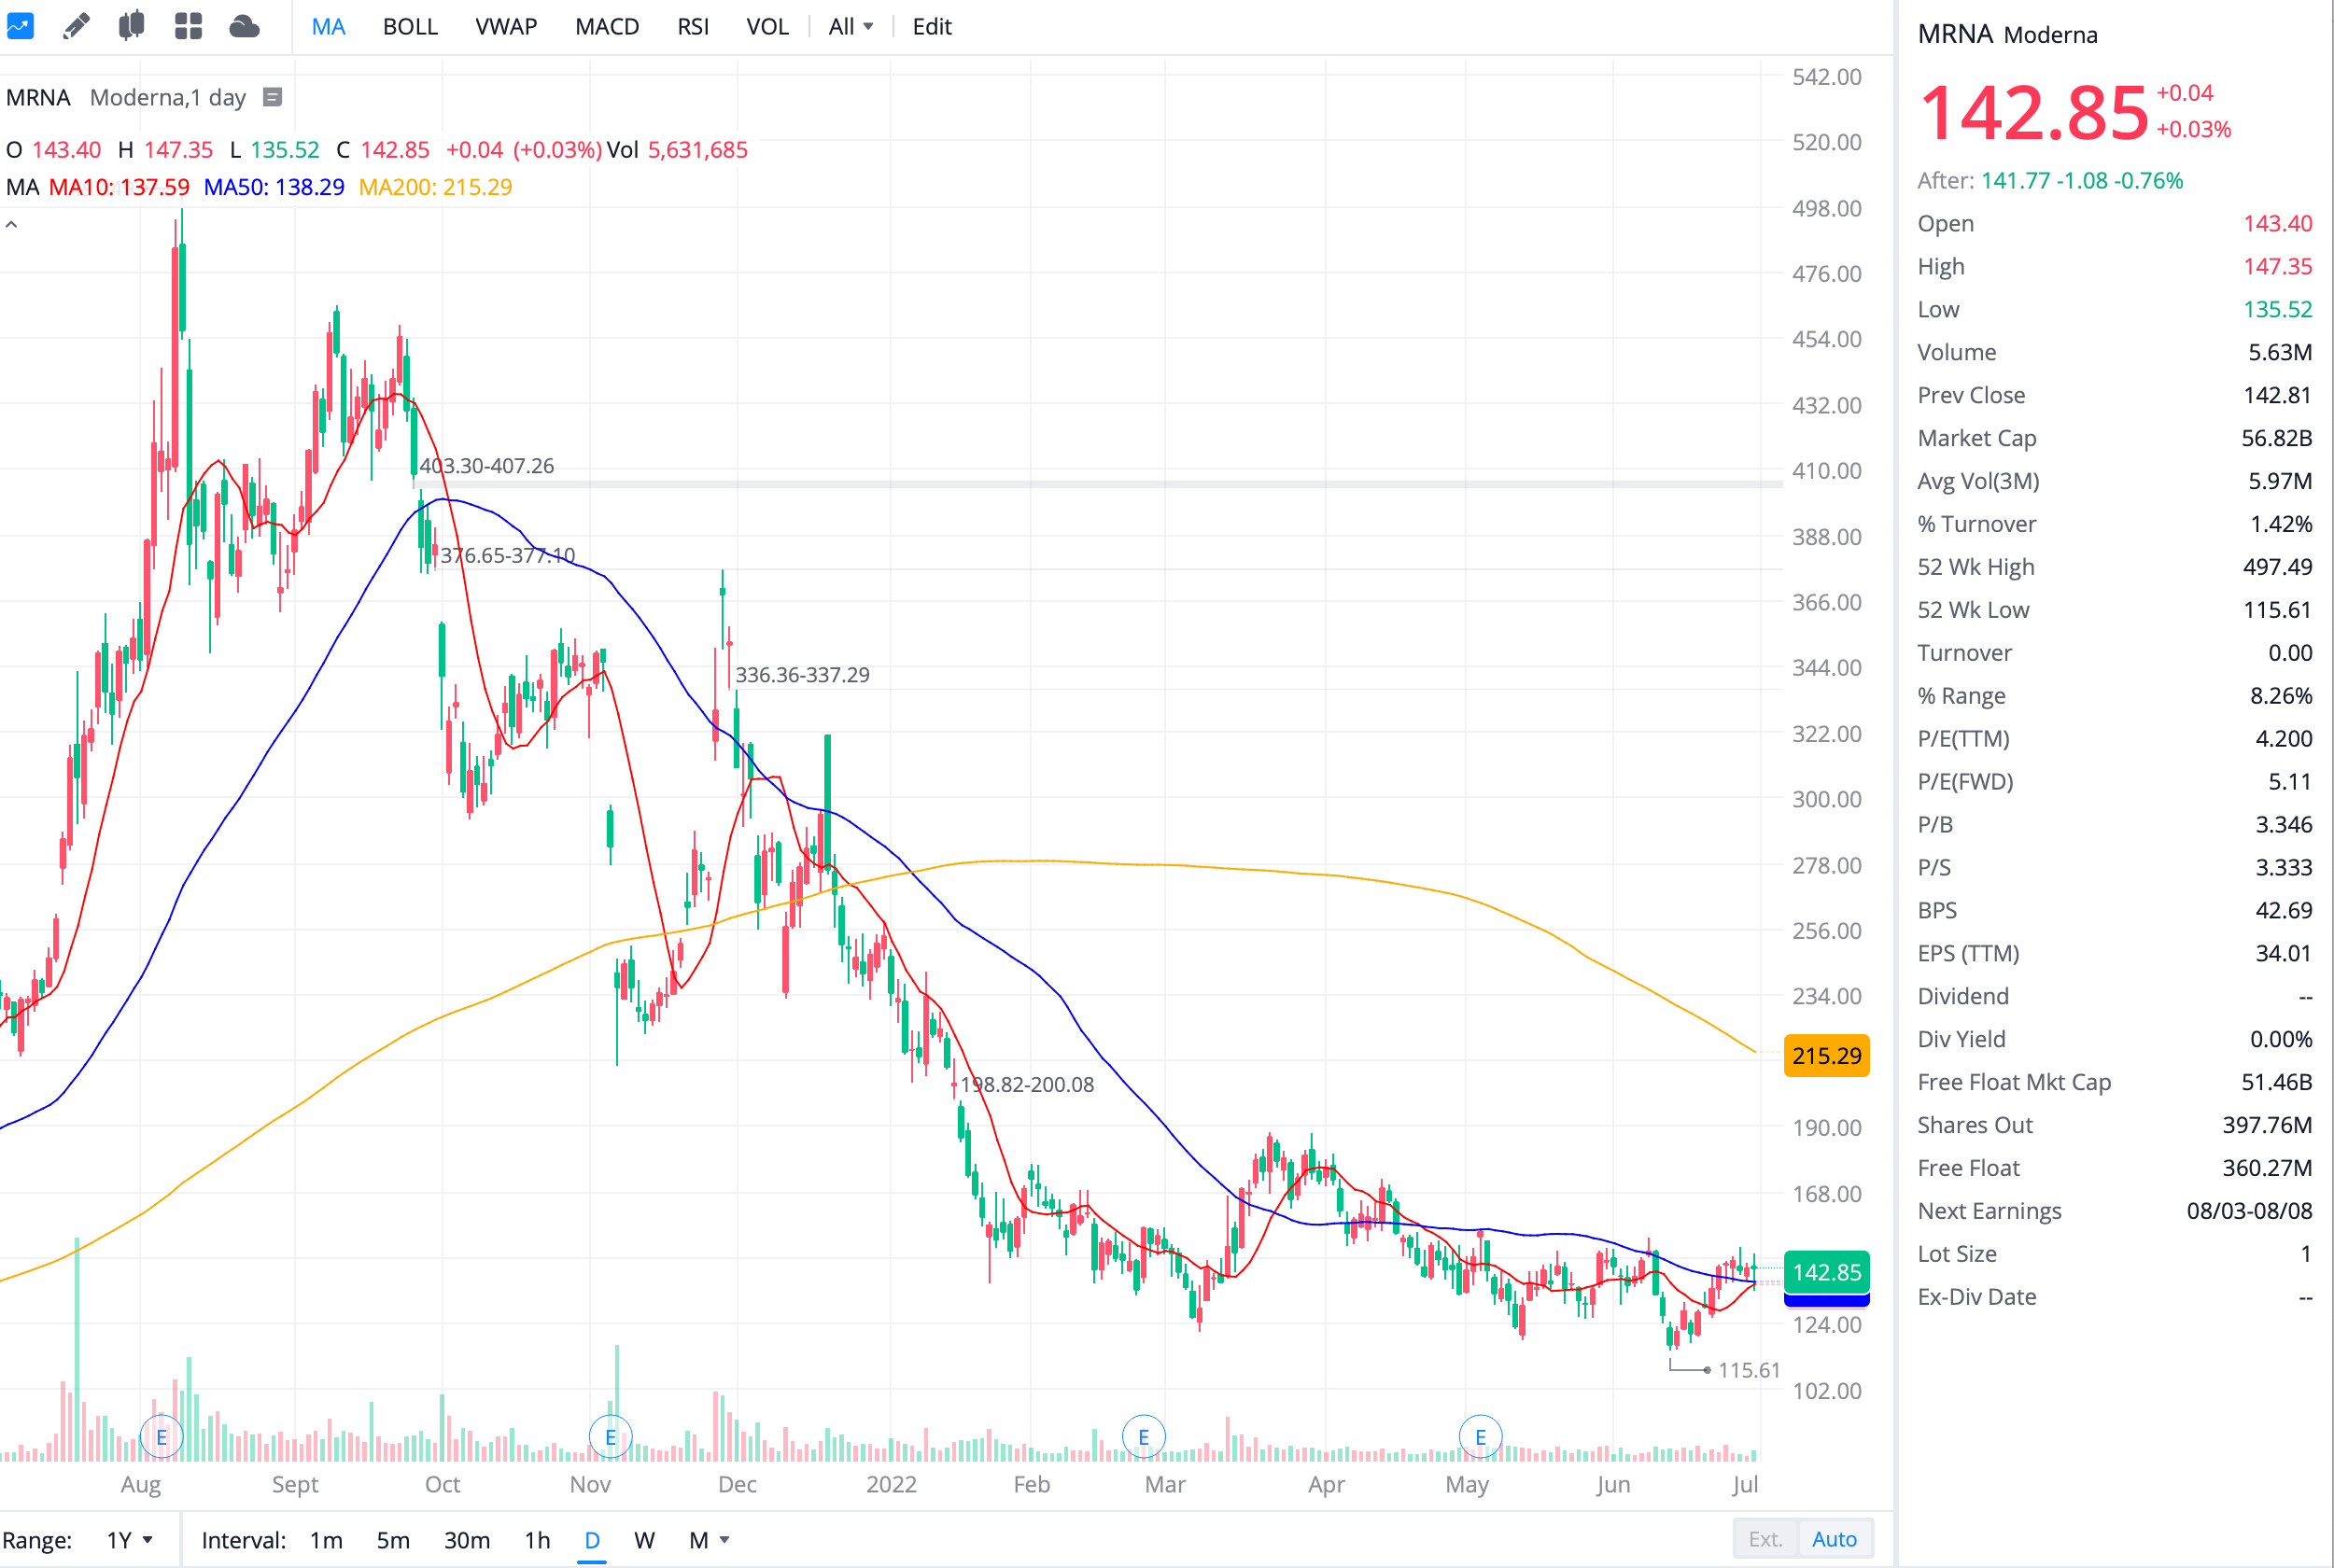
Task: Enable the Ext. extended hours toggle
Action: pyautogui.click(x=1765, y=1539)
